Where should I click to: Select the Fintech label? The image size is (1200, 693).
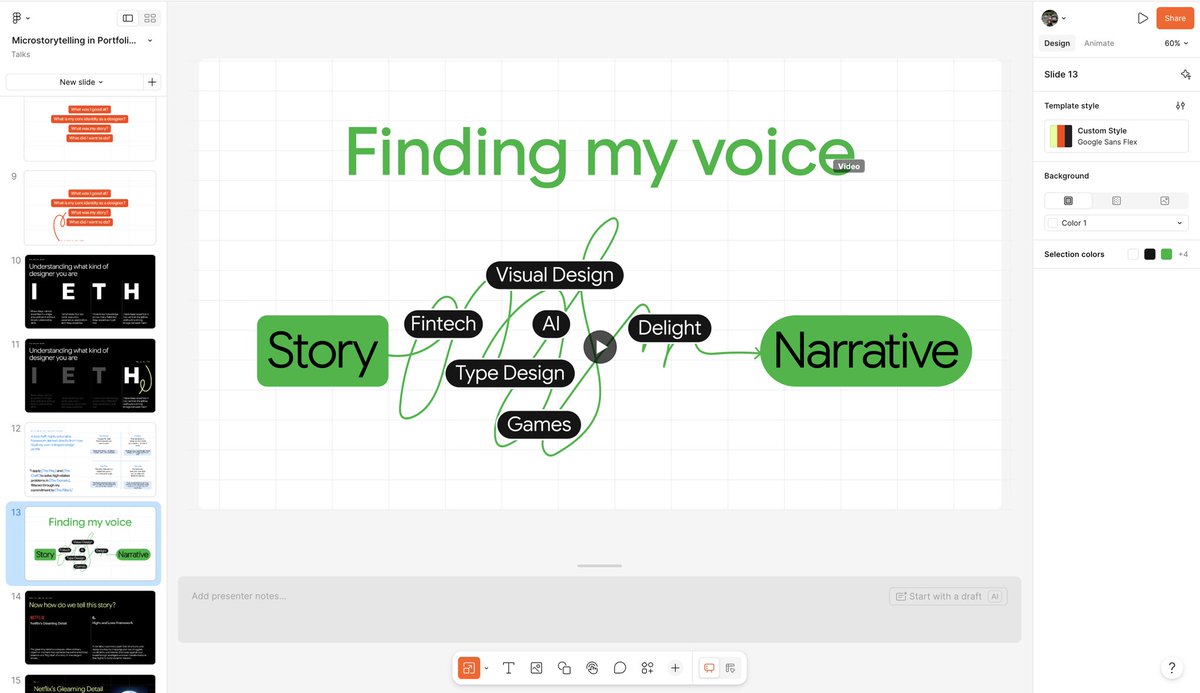click(443, 324)
